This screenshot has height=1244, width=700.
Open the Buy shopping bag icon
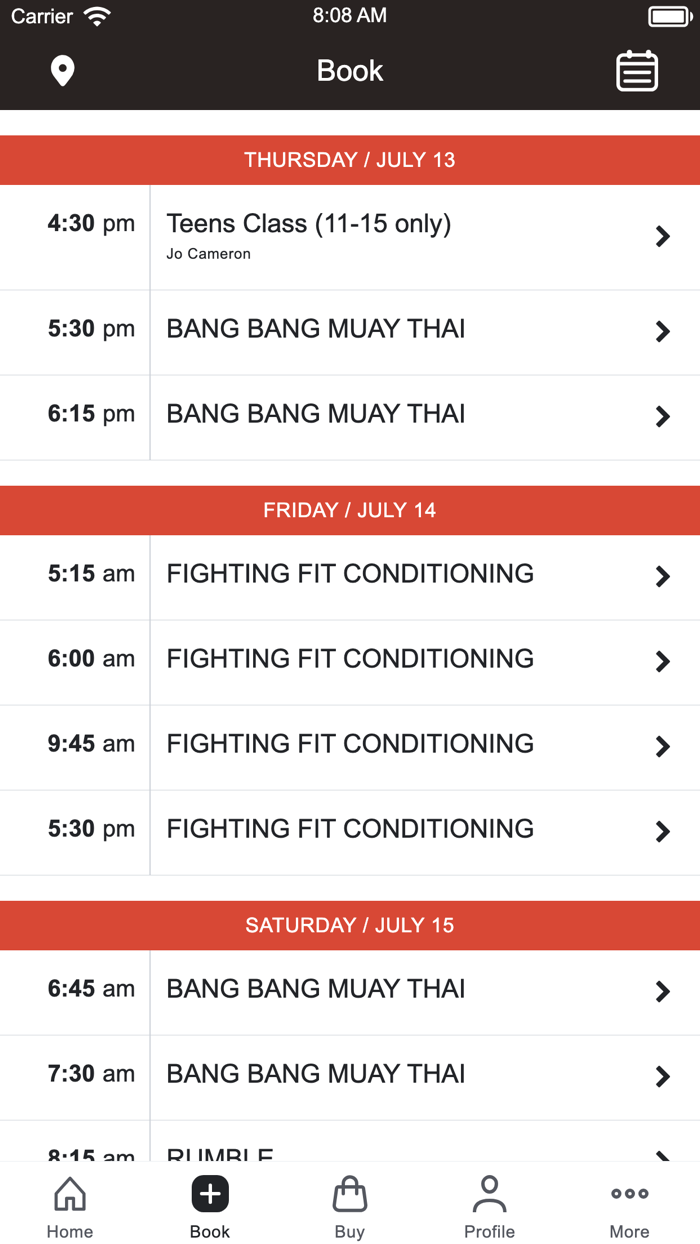coord(349,1194)
